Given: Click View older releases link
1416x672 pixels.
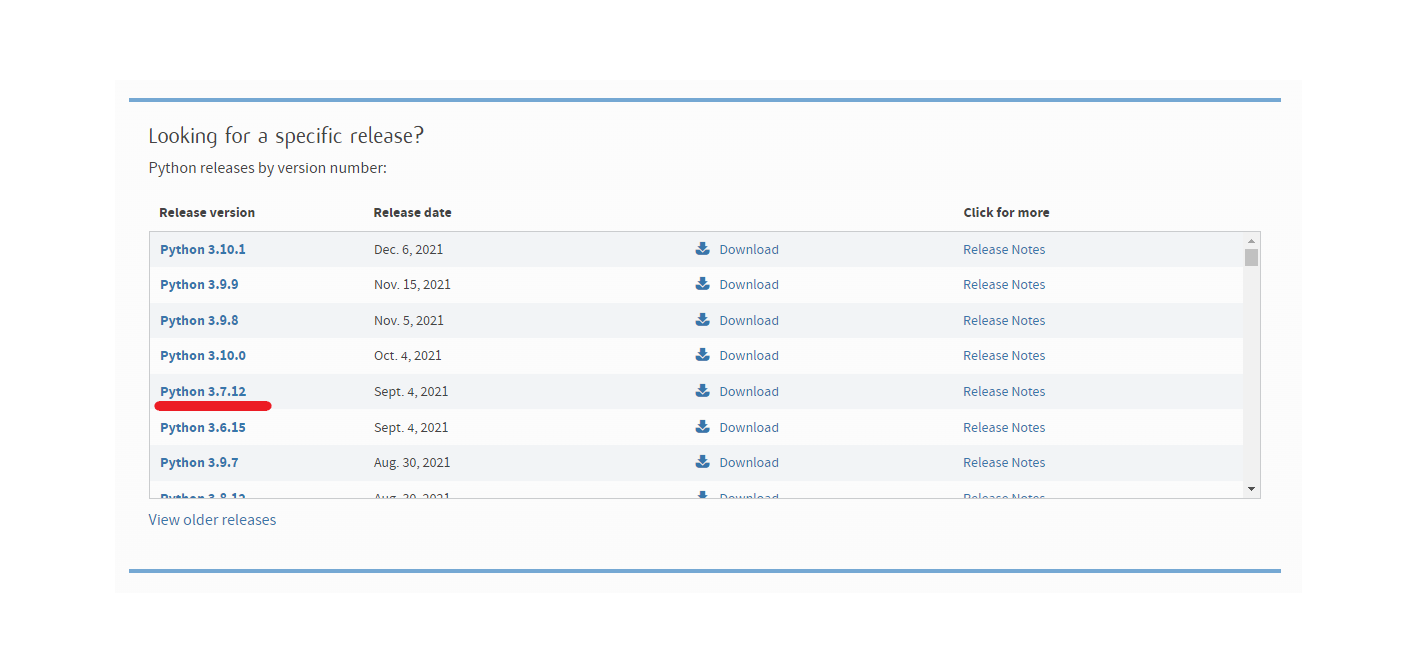Looking at the screenshot, I should [x=212, y=520].
